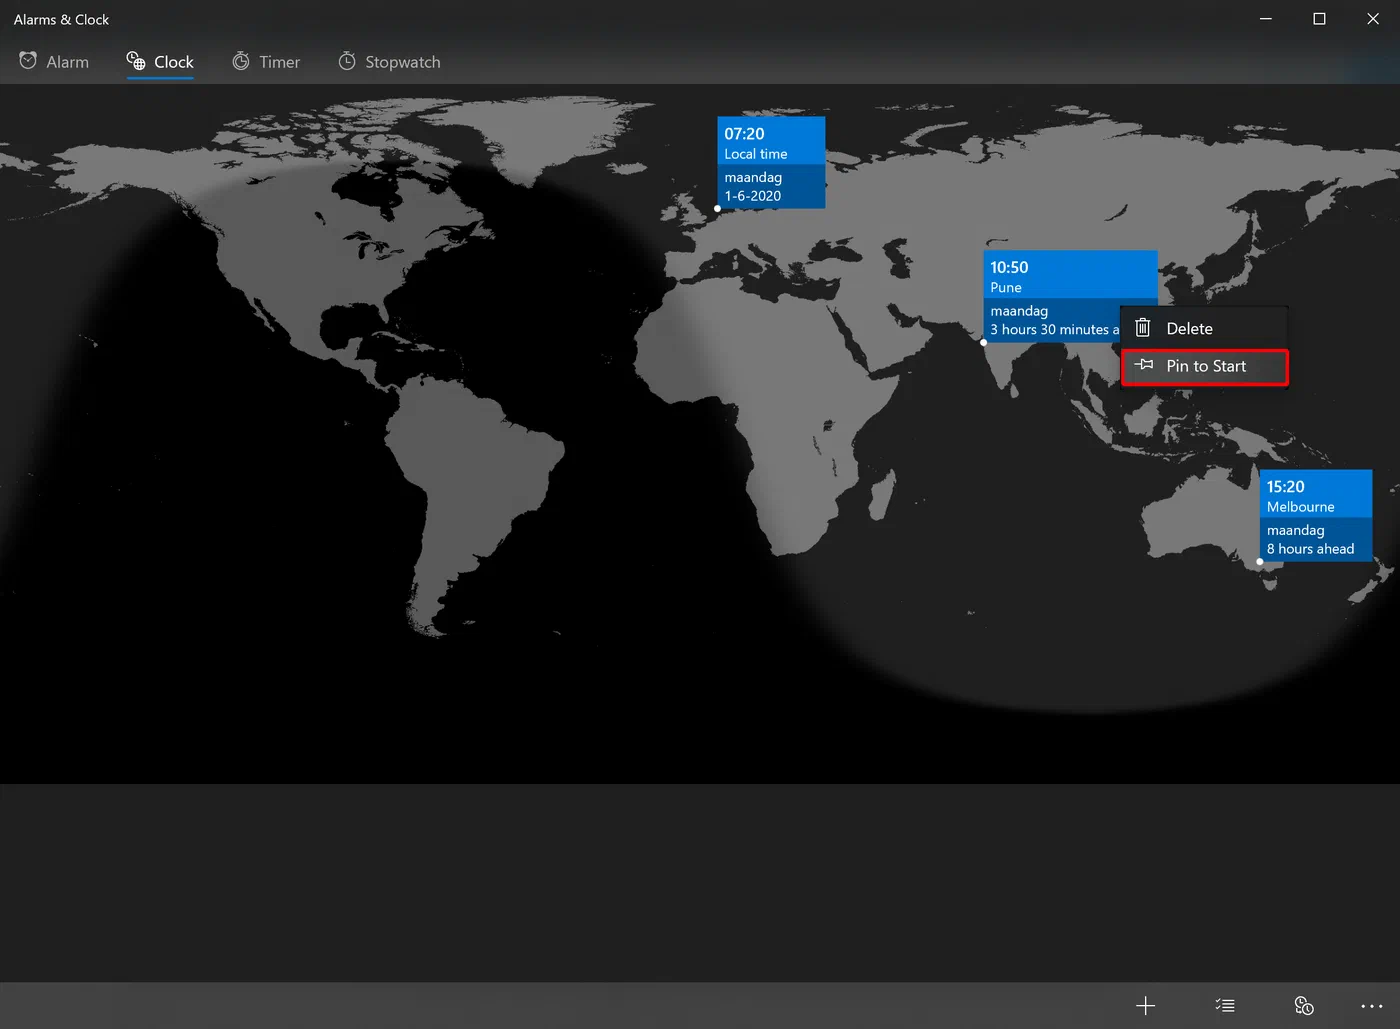
Task: Click the 8 hours ahead text
Action: (1310, 549)
